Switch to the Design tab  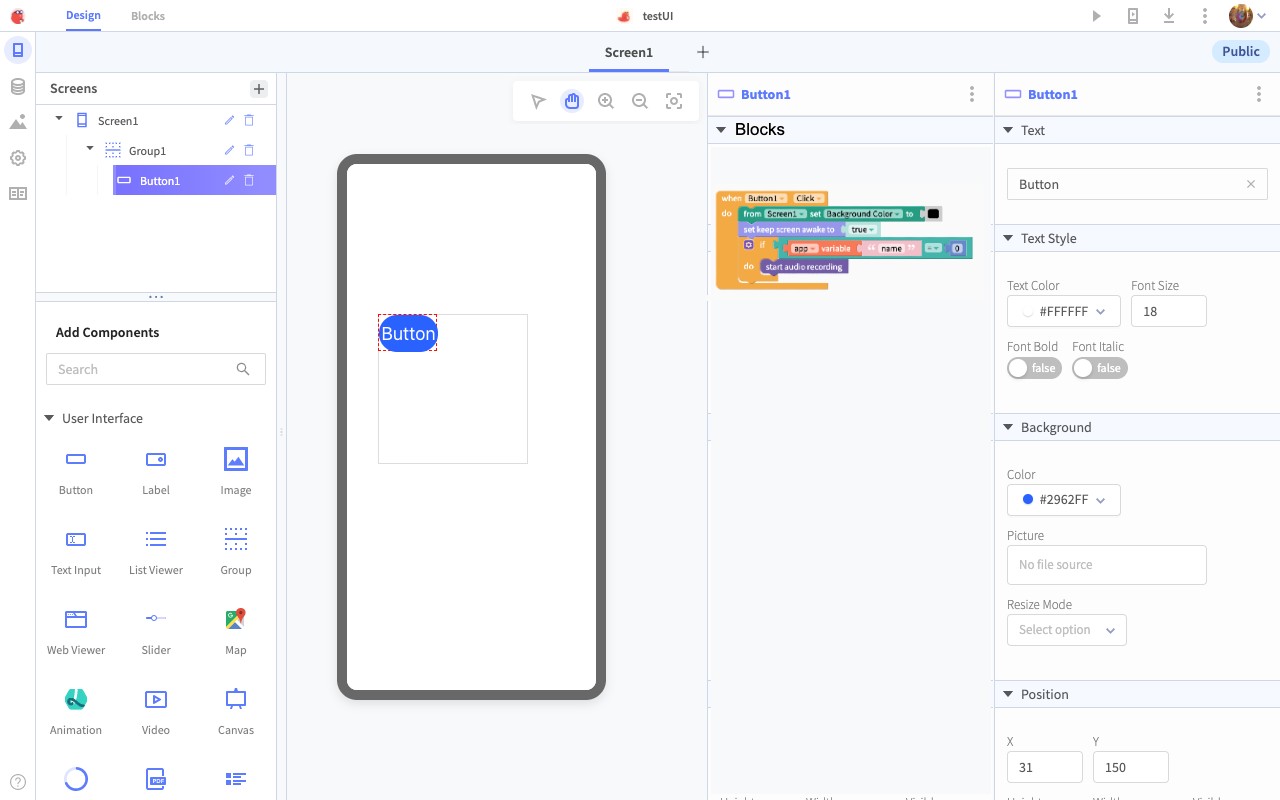(83, 15)
